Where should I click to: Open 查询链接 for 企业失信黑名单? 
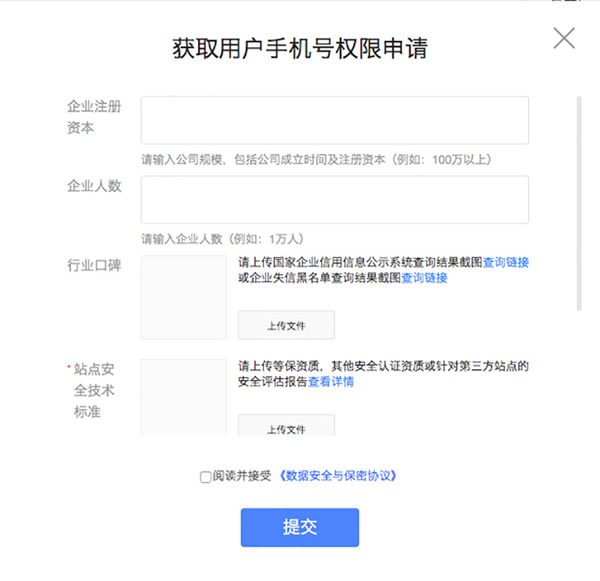click(424, 278)
